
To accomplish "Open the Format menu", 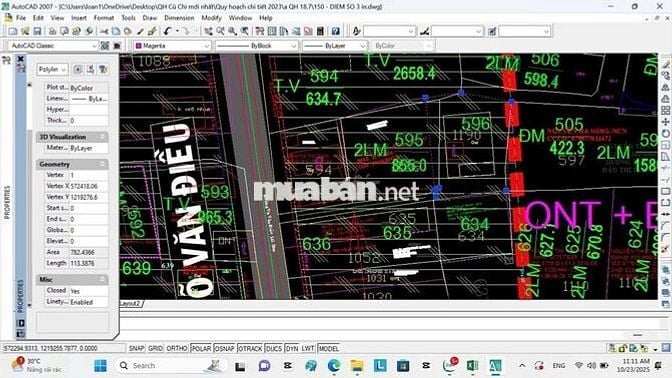I will [104, 18].
